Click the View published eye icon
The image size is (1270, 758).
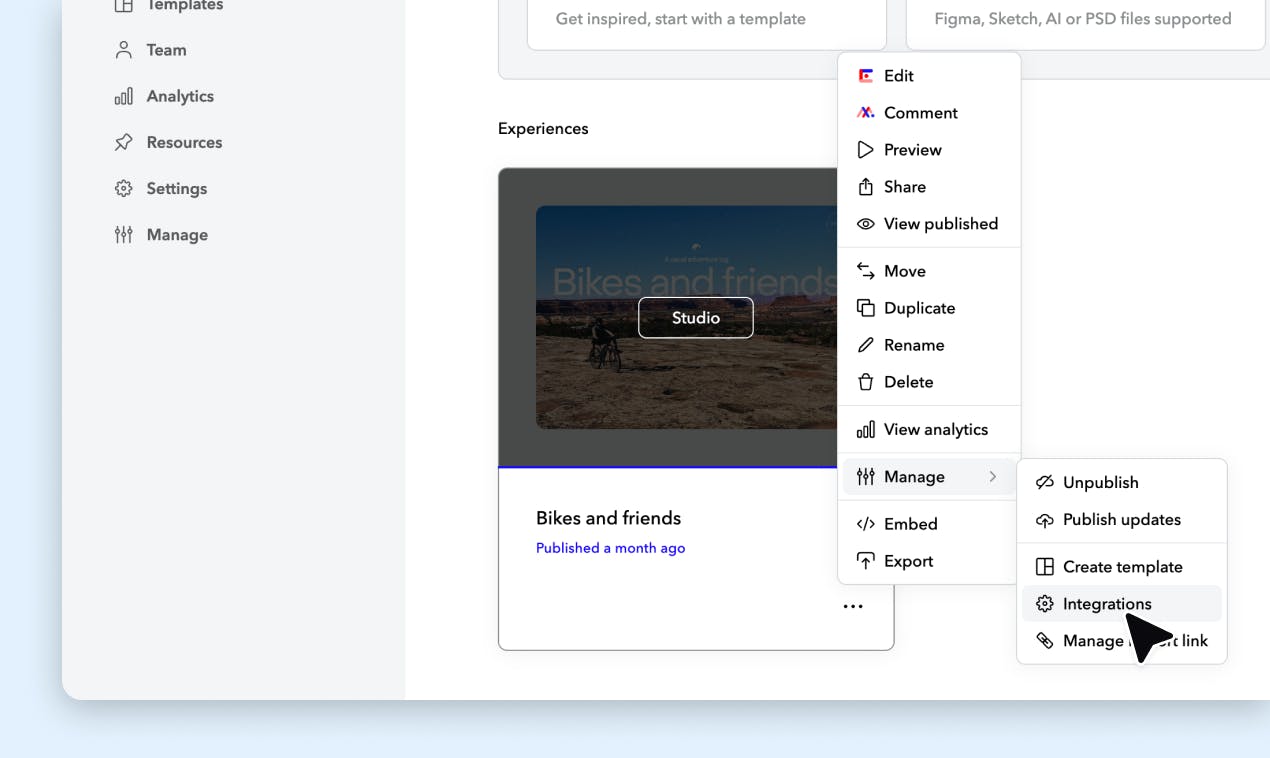coord(866,224)
